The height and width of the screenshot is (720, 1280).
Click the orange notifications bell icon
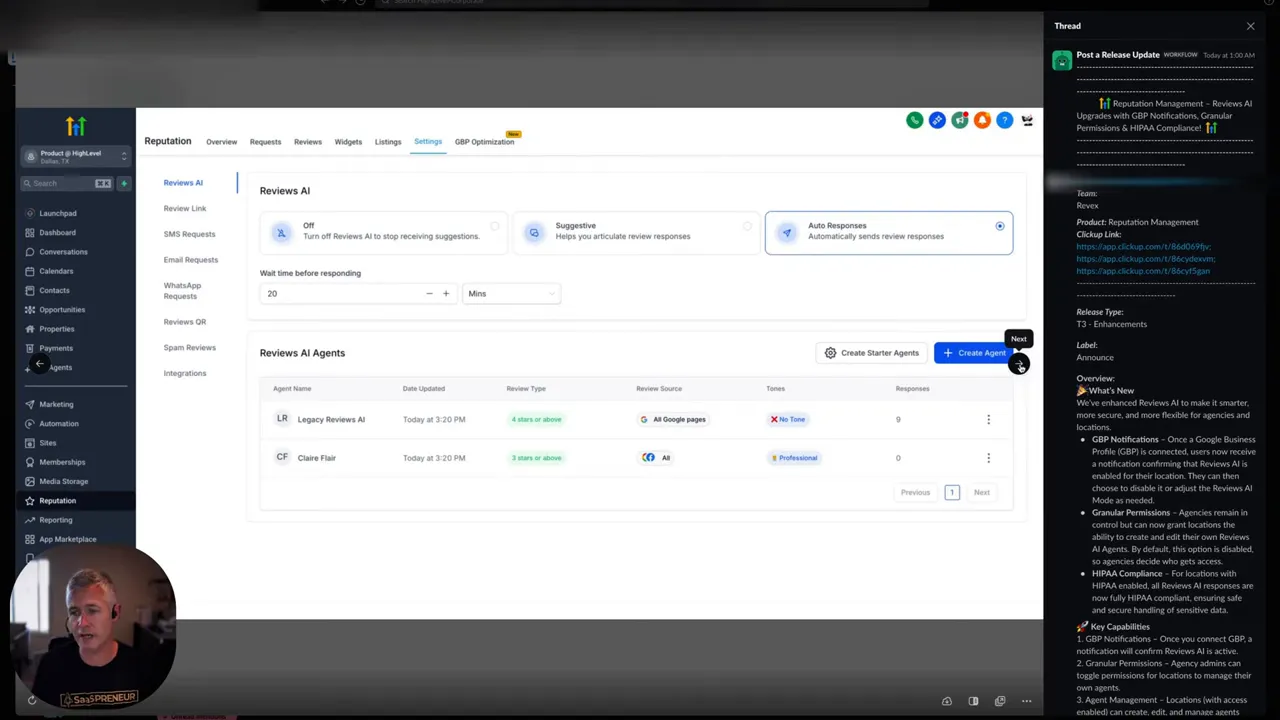(982, 120)
